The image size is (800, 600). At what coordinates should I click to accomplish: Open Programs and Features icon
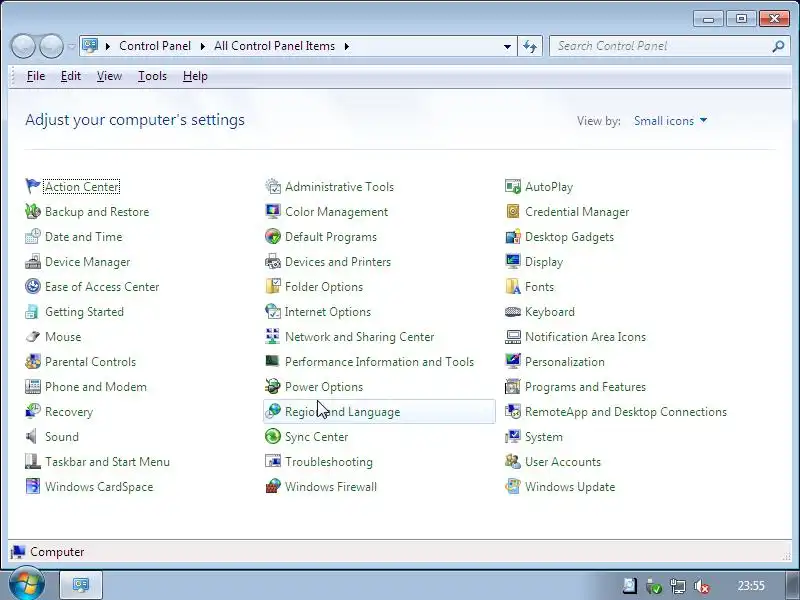pyautogui.click(x=513, y=386)
